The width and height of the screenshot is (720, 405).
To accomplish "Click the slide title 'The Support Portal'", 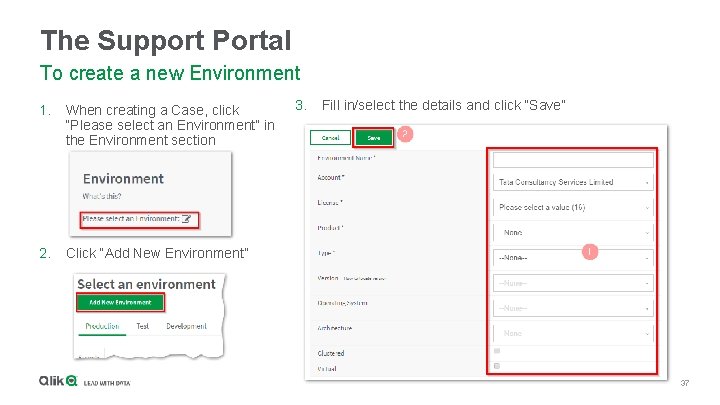I will tap(166, 40).
